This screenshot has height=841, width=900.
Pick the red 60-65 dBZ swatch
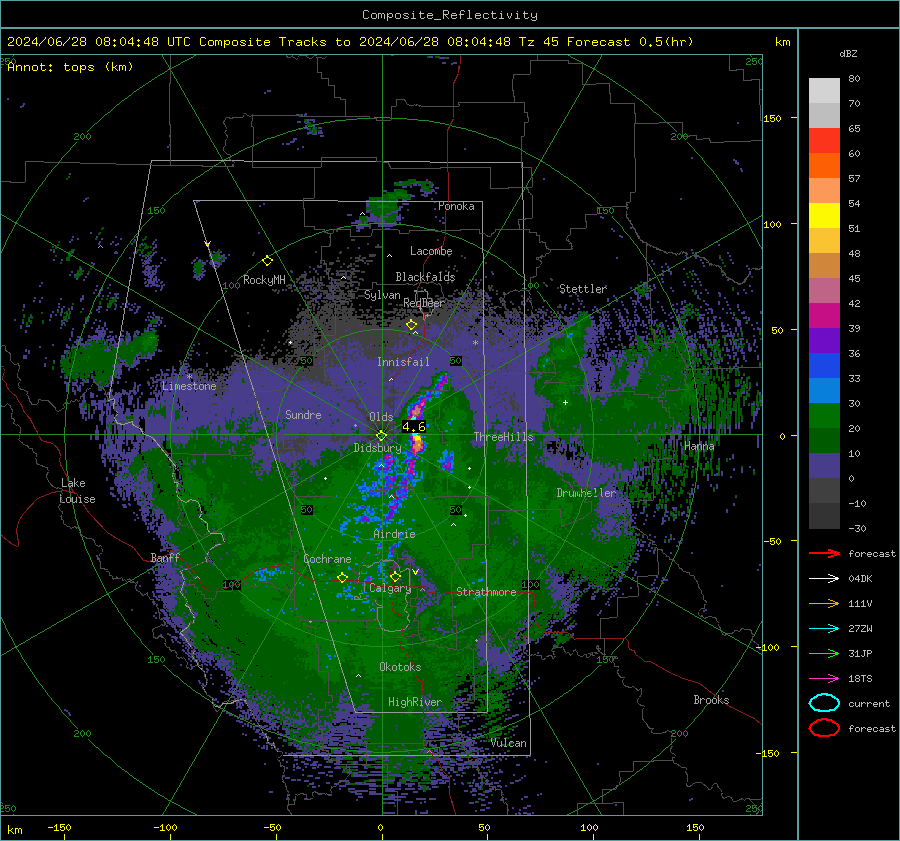[824, 141]
